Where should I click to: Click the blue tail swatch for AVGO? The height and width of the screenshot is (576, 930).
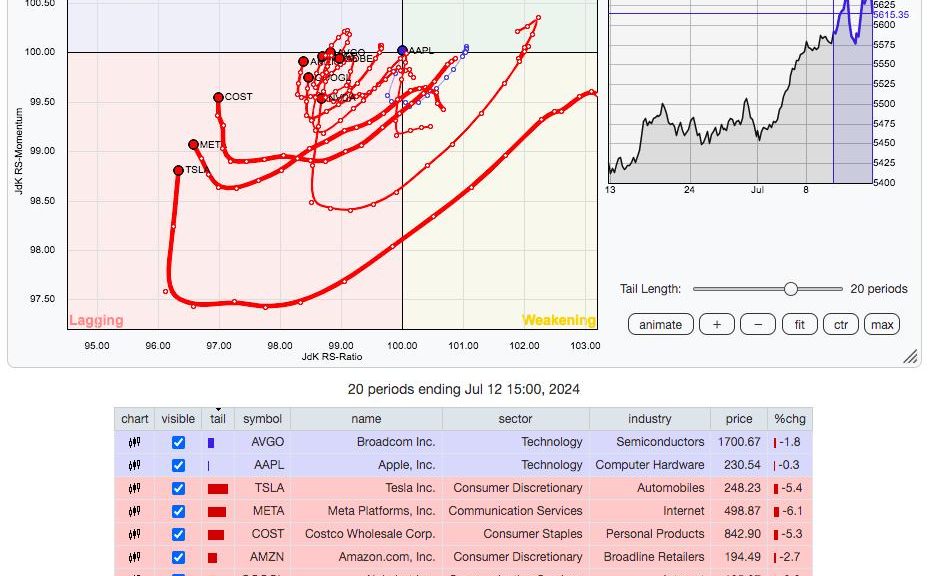[x=211, y=443]
